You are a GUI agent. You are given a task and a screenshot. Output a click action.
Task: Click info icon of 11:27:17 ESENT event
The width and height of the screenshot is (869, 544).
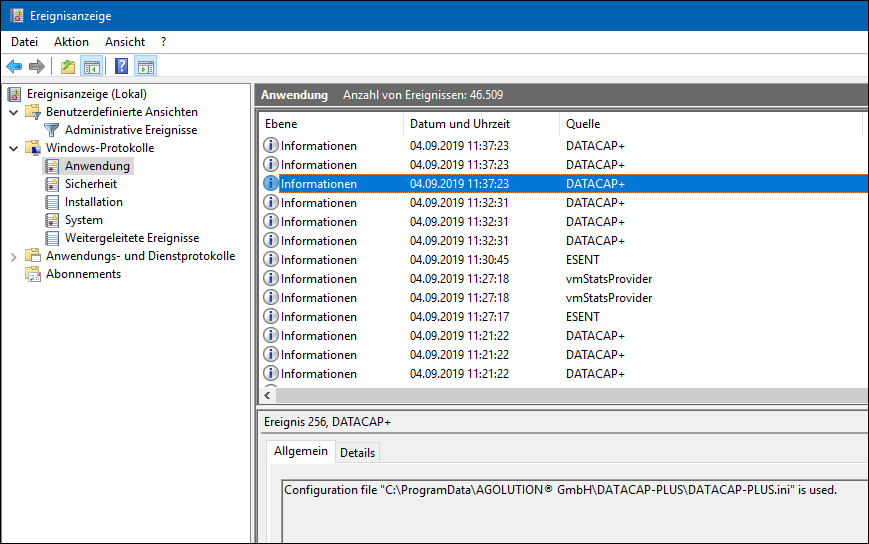click(270, 316)
